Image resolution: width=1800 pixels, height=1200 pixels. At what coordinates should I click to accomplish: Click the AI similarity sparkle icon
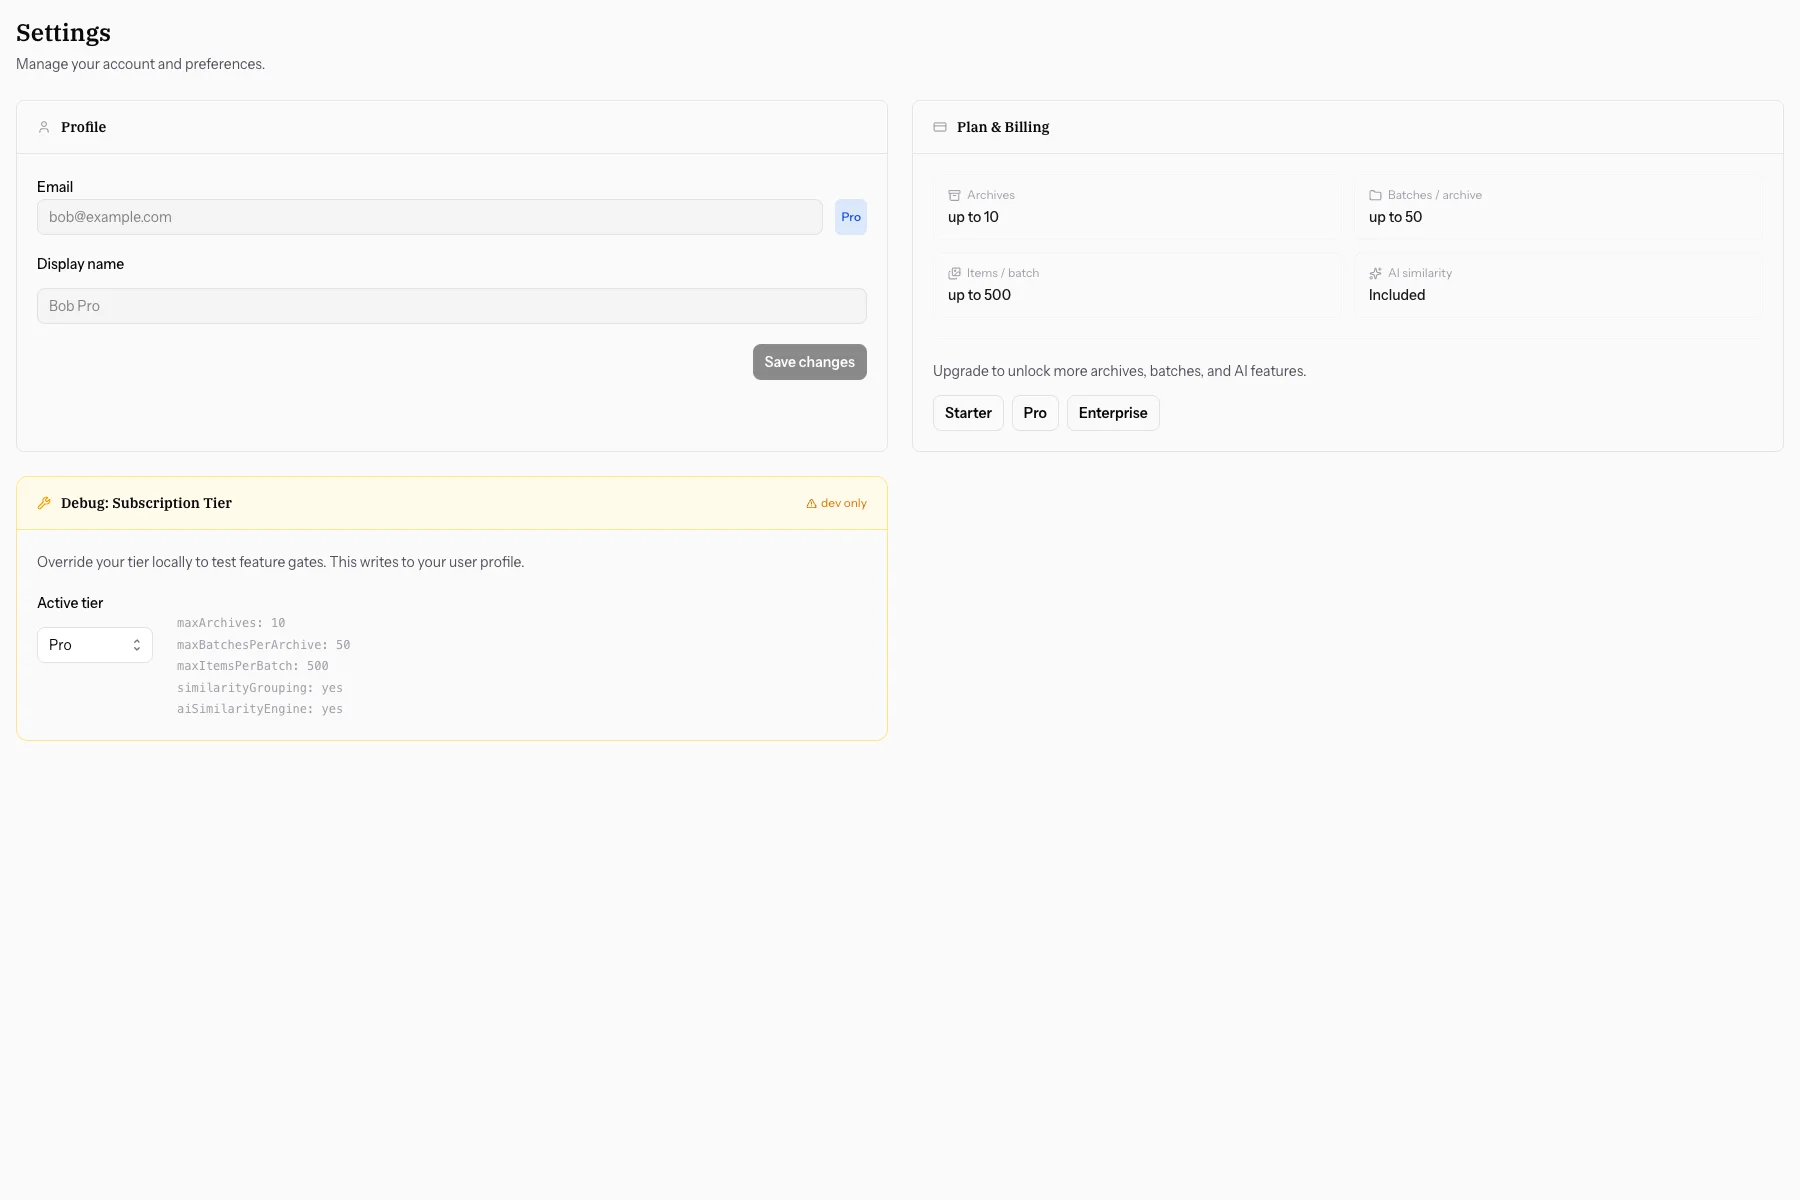click(x=1375, y=273)
